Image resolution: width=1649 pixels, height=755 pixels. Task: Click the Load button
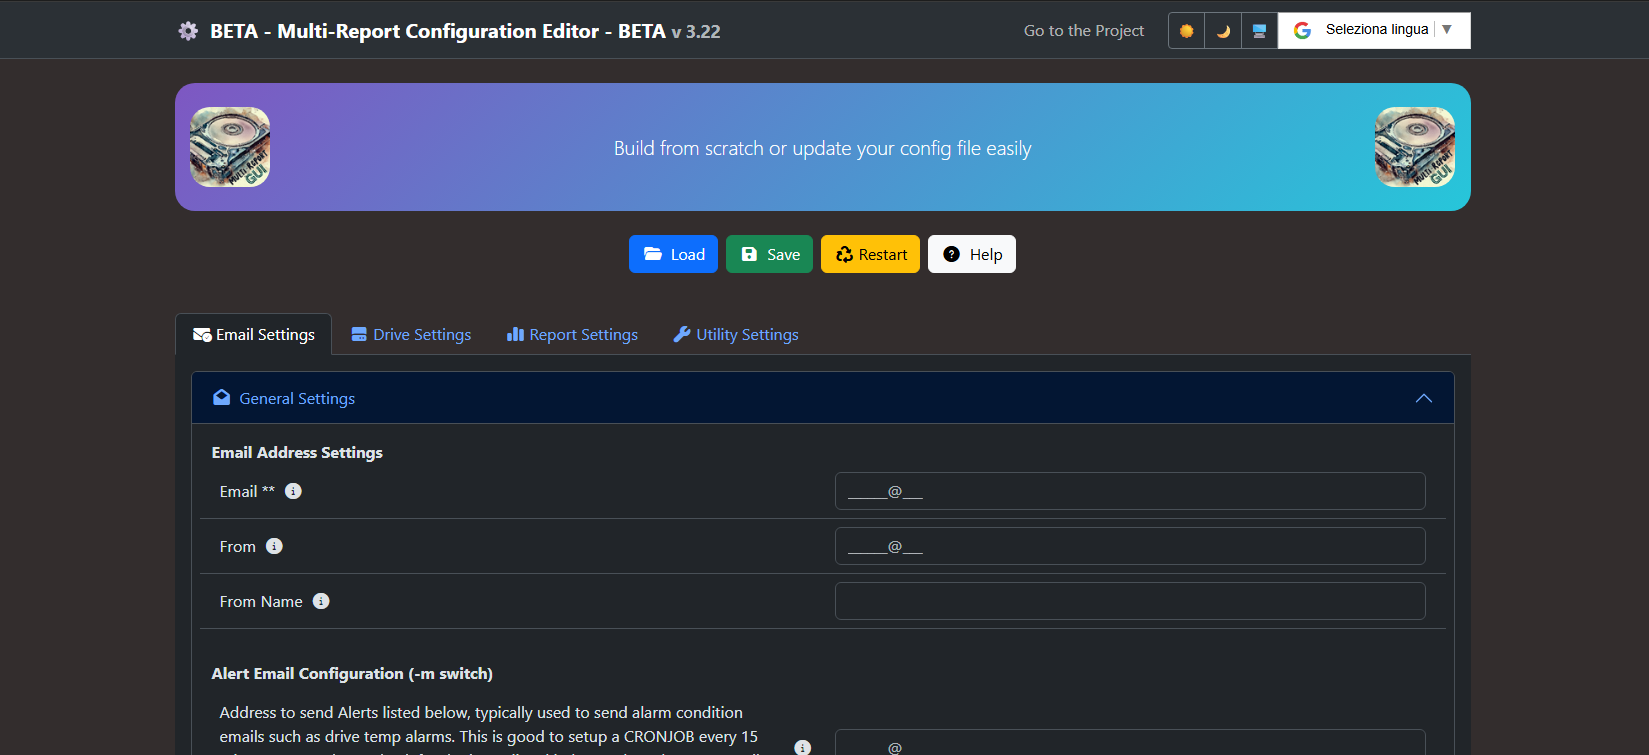[673, 254]
